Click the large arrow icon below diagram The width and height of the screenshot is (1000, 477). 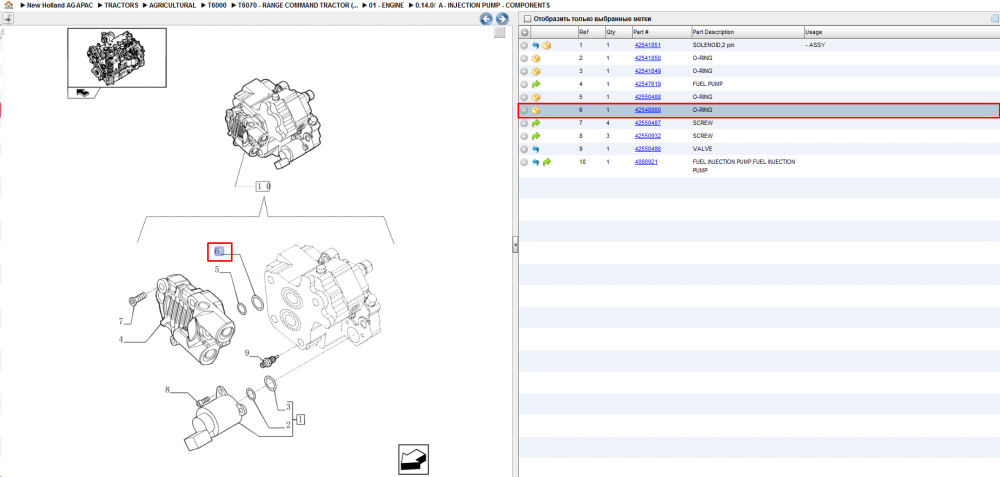click(413, 459)
